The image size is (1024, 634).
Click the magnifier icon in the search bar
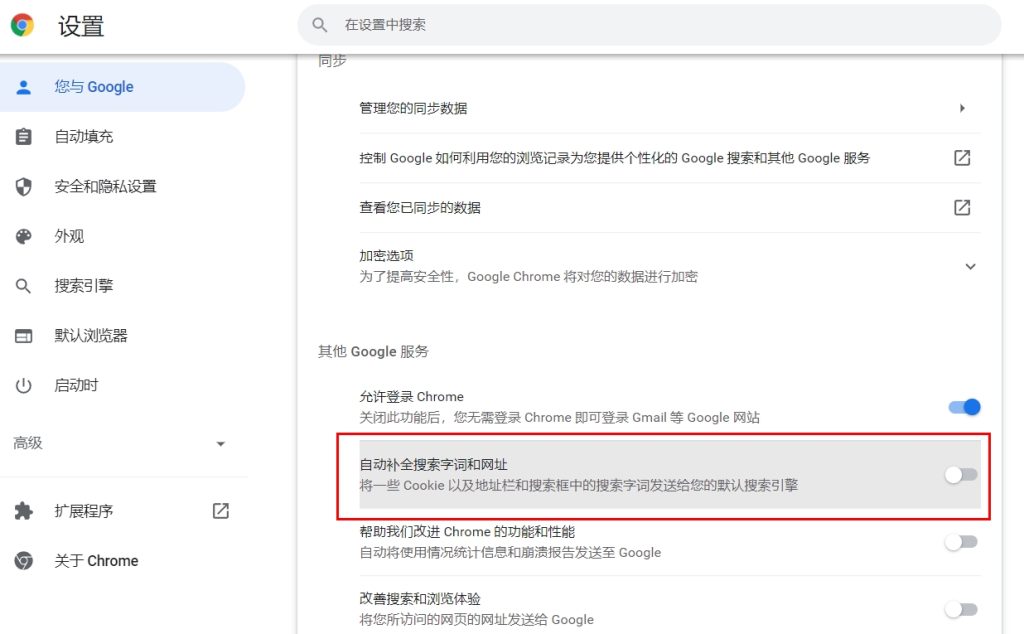[319, 25]
